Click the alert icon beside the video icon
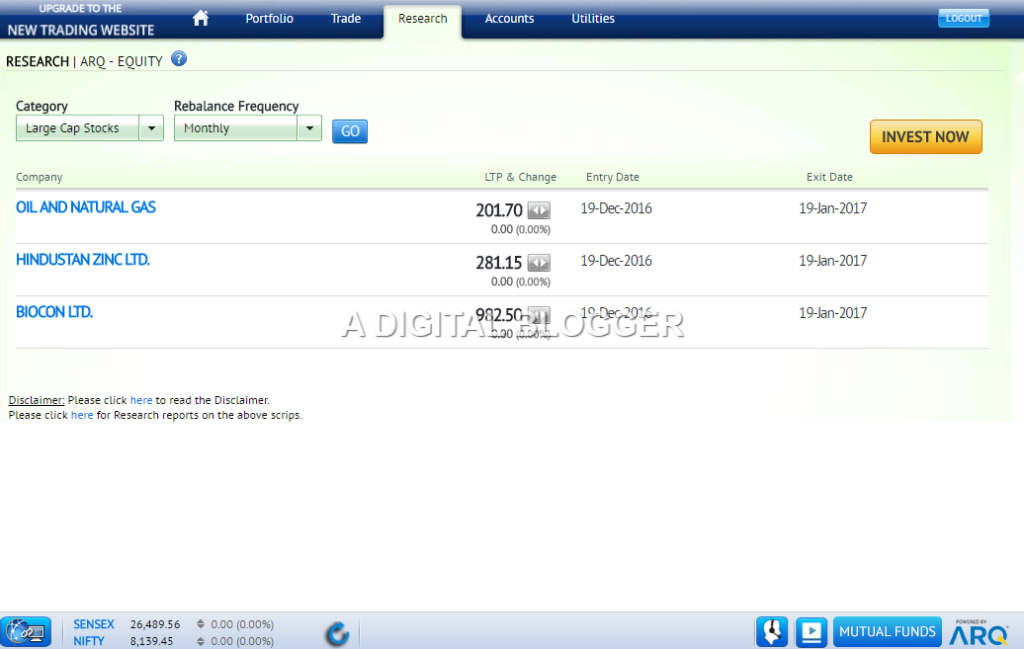Image resolution: width=1024 pixels, height=649 pixels. [x=772, y=632]
